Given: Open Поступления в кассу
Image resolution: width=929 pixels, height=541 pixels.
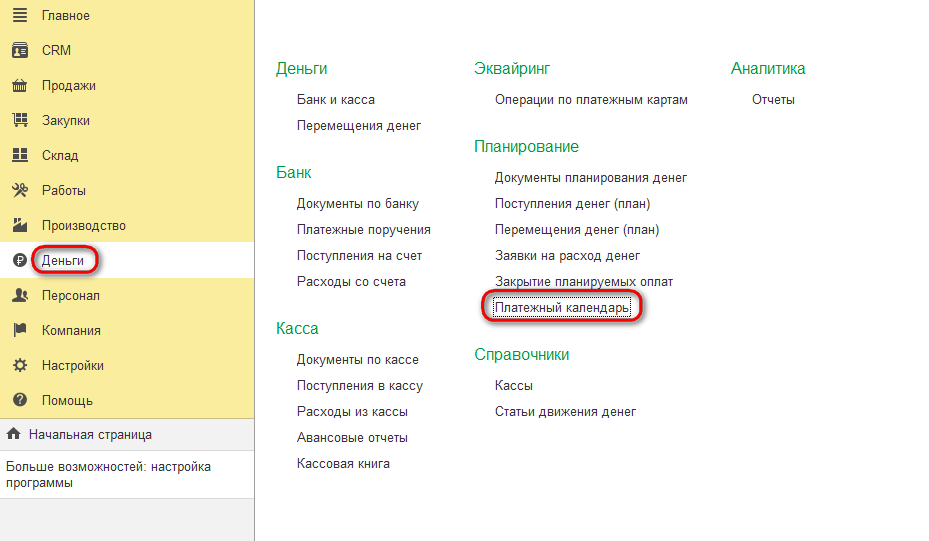Looking at the screenshot, I should click(x=360, y=386).
